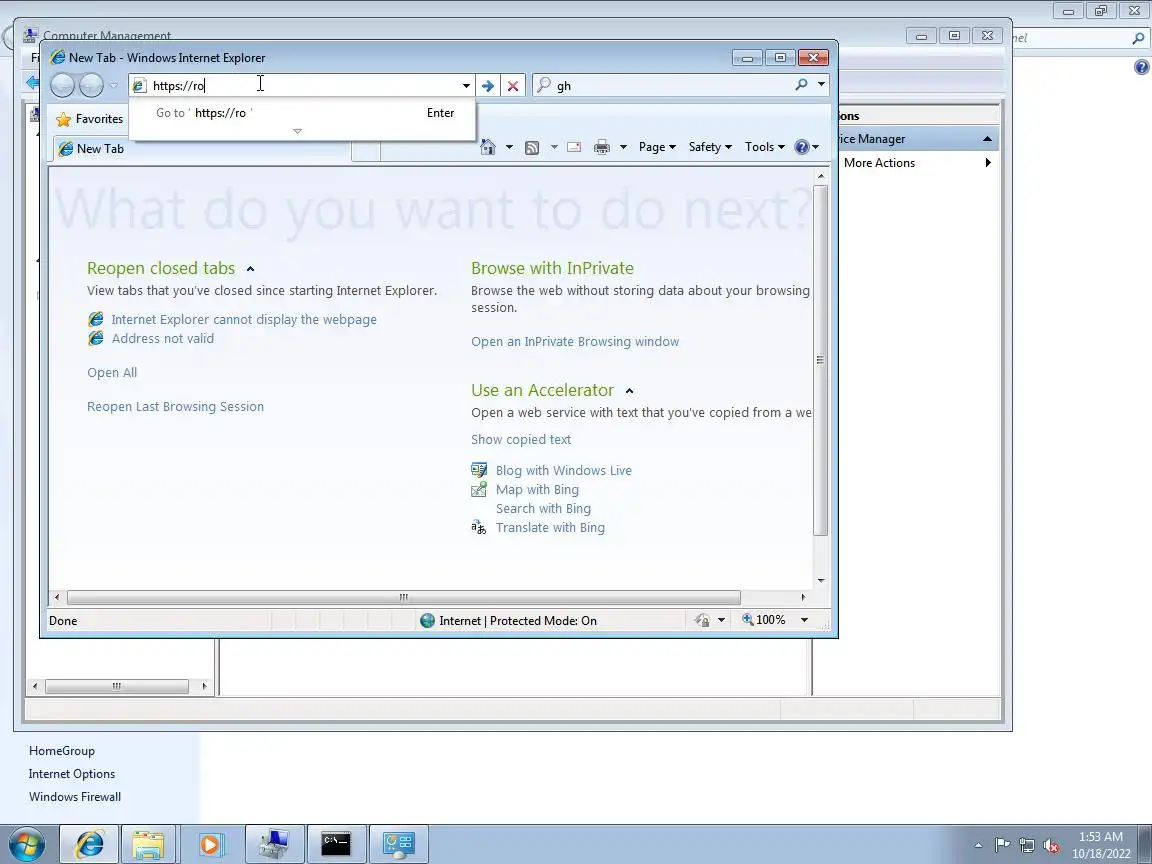Viewport: 1152px width, 864px height.
Task: Open the Home button dropdown arrow
Action: tap(509, 147)
